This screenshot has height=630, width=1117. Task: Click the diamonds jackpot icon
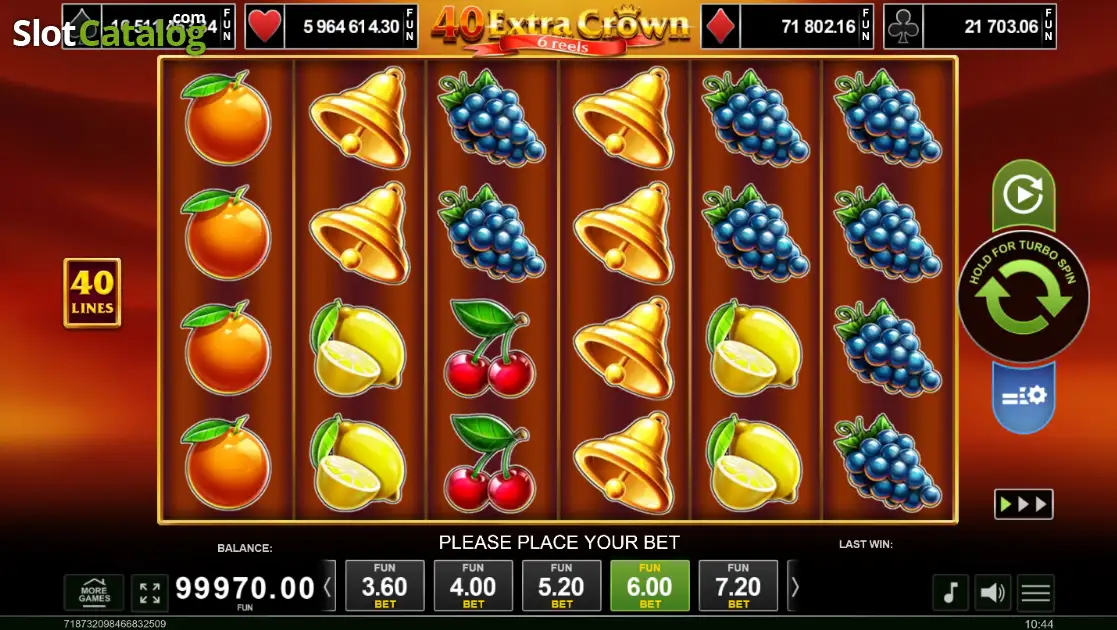coord(721,28)
